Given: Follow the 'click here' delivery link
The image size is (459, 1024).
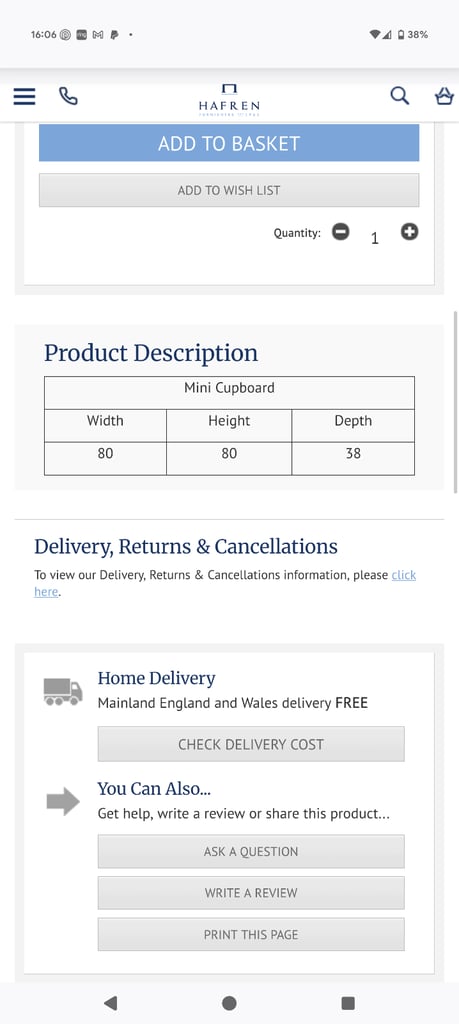Looking at the screenshot, I should (225, 584).
